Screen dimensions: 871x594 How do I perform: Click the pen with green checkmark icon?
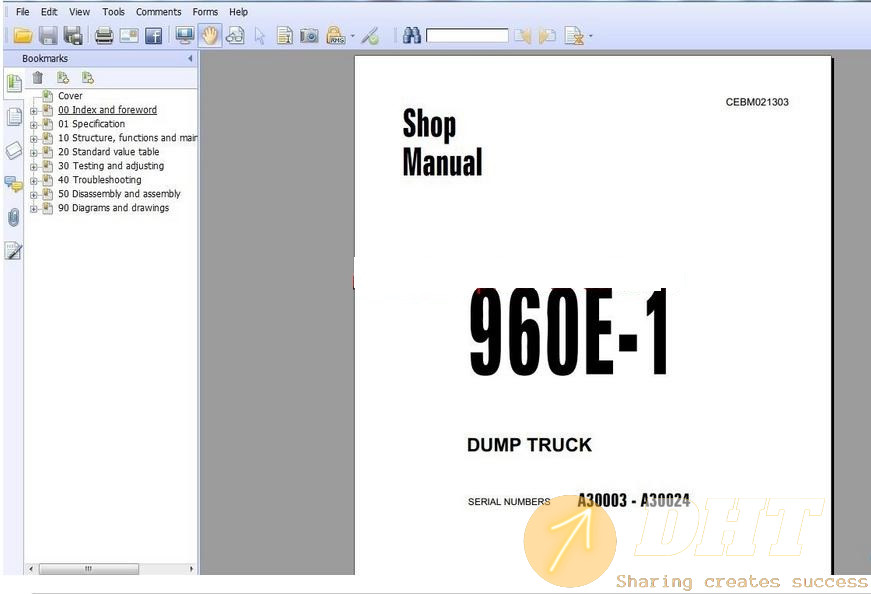pos(370,36)
